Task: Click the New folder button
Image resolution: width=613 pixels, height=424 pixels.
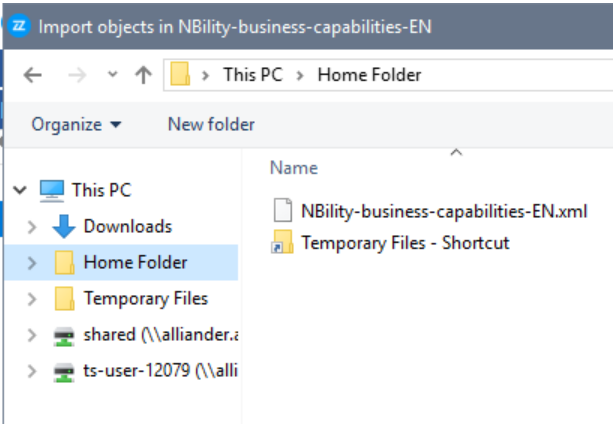Action: point(211,125)
